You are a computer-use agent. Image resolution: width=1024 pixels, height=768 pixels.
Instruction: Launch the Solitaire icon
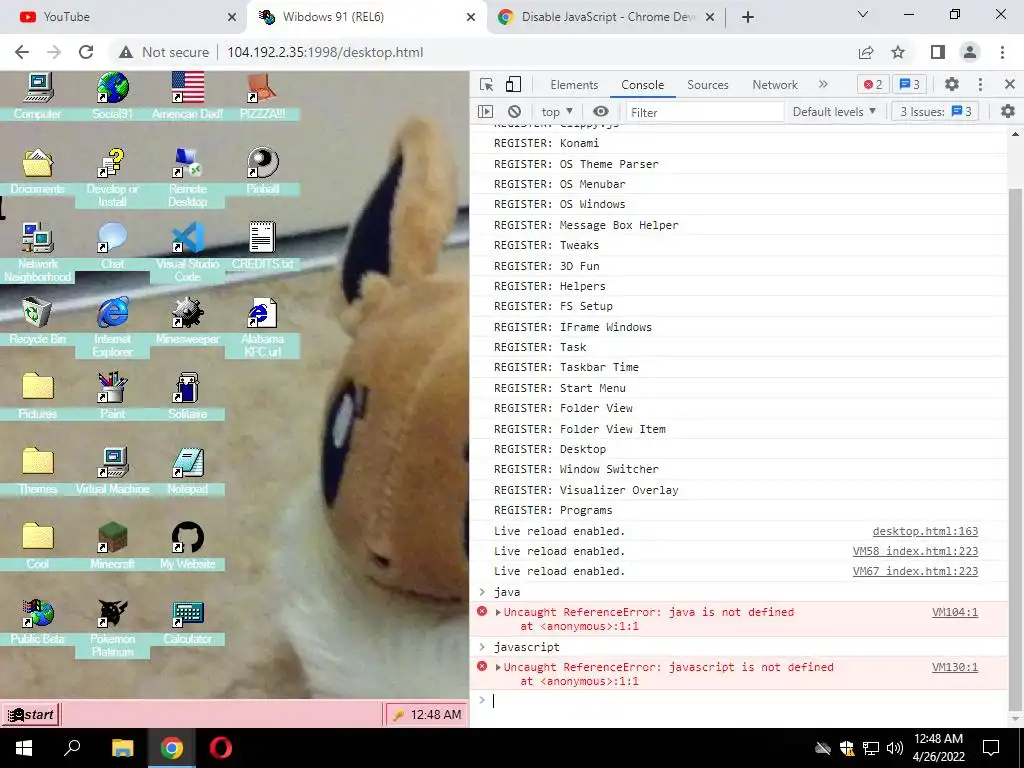[187, 388]
